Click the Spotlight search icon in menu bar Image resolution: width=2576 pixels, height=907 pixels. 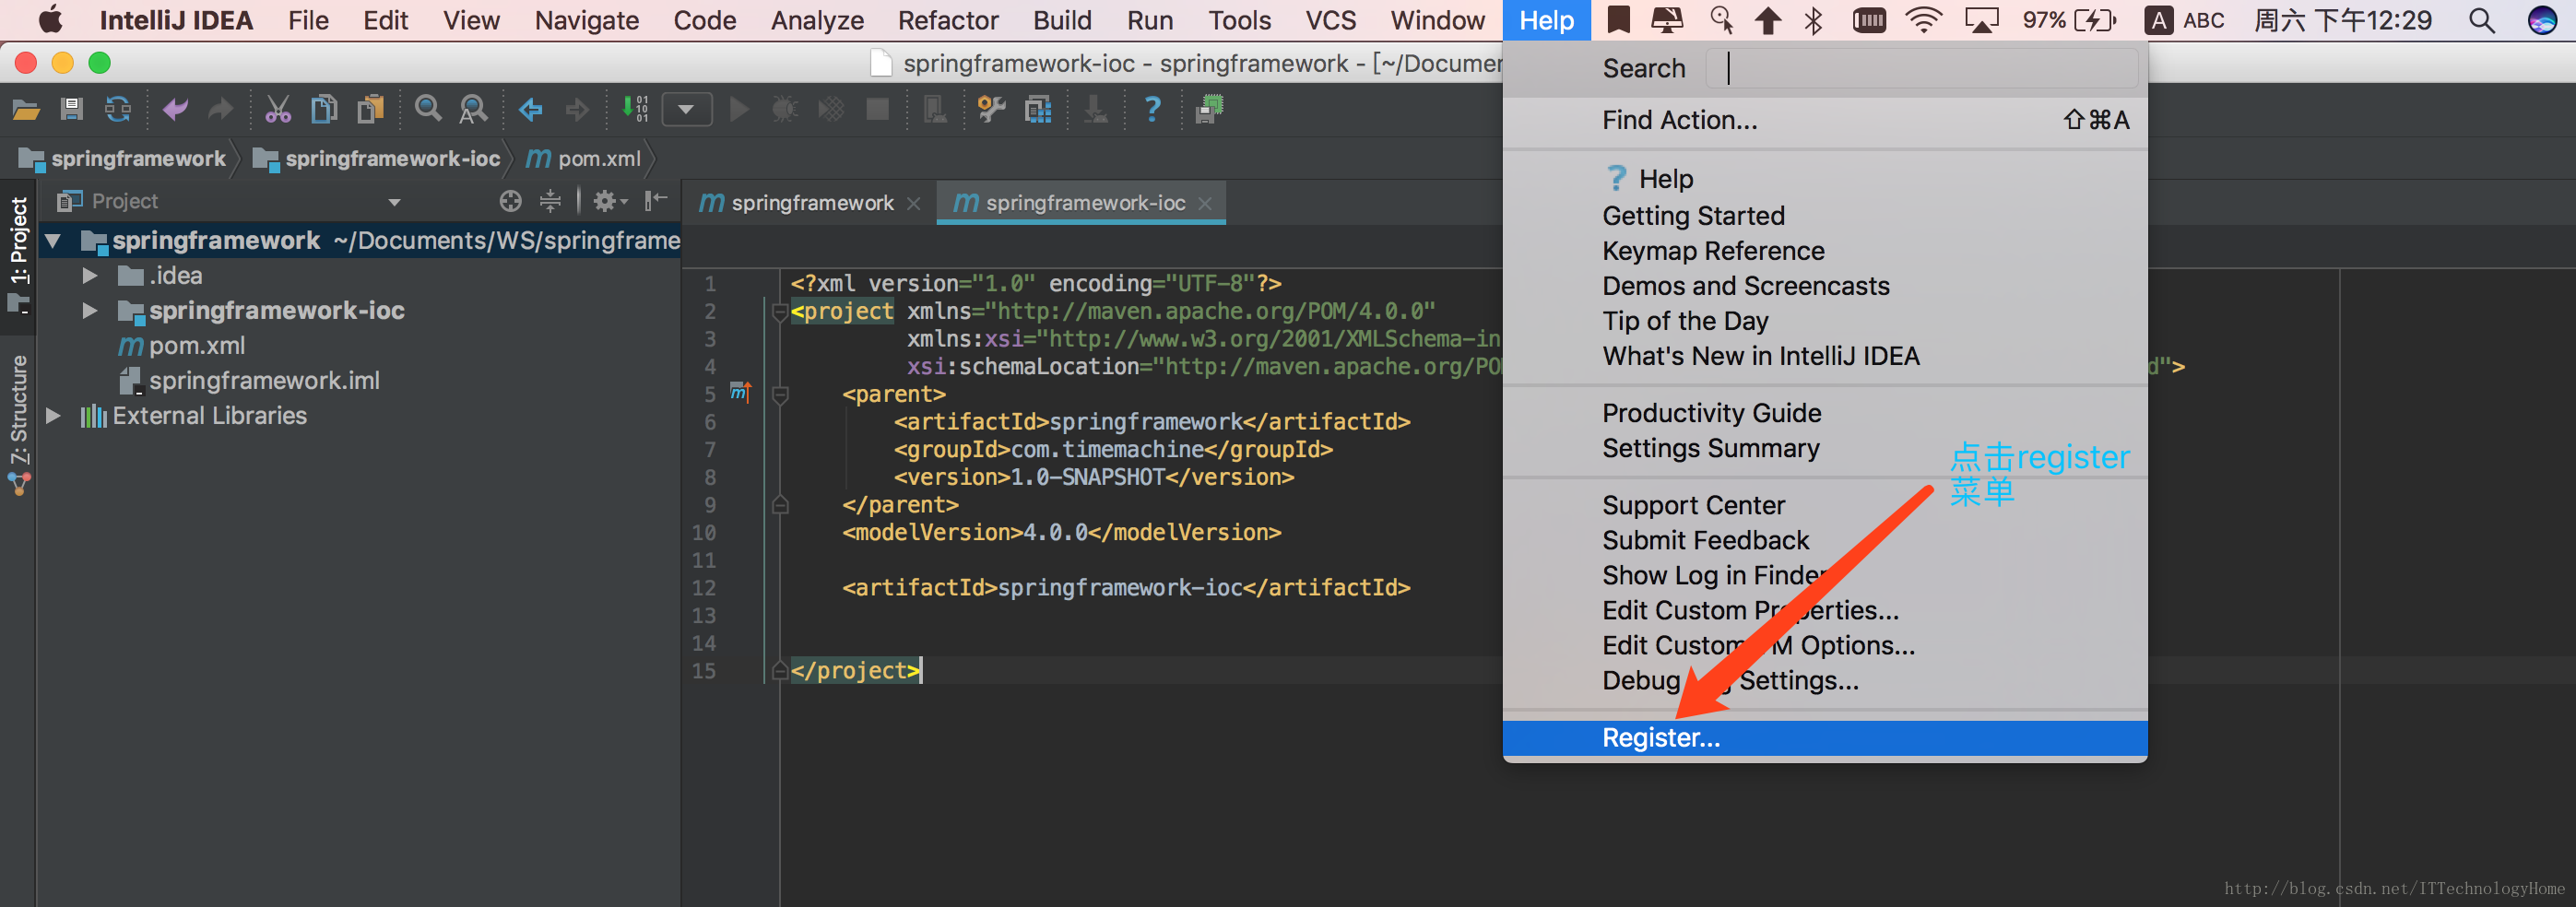tap(2481, 20)
